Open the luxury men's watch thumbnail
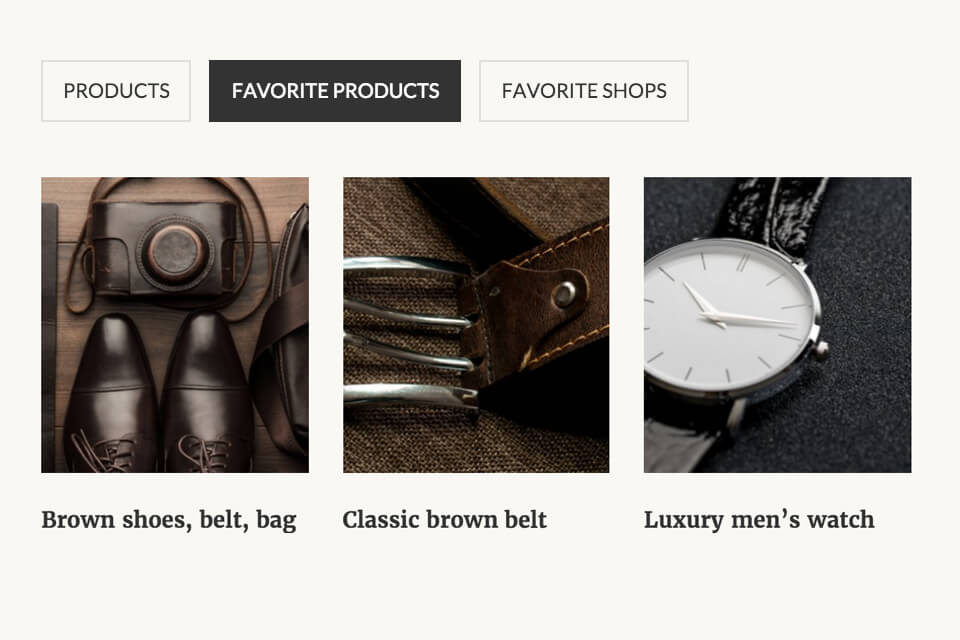Image resolution: width=960 pixels, height=640 pixels. pyautogui.click(x=778, y=325)
